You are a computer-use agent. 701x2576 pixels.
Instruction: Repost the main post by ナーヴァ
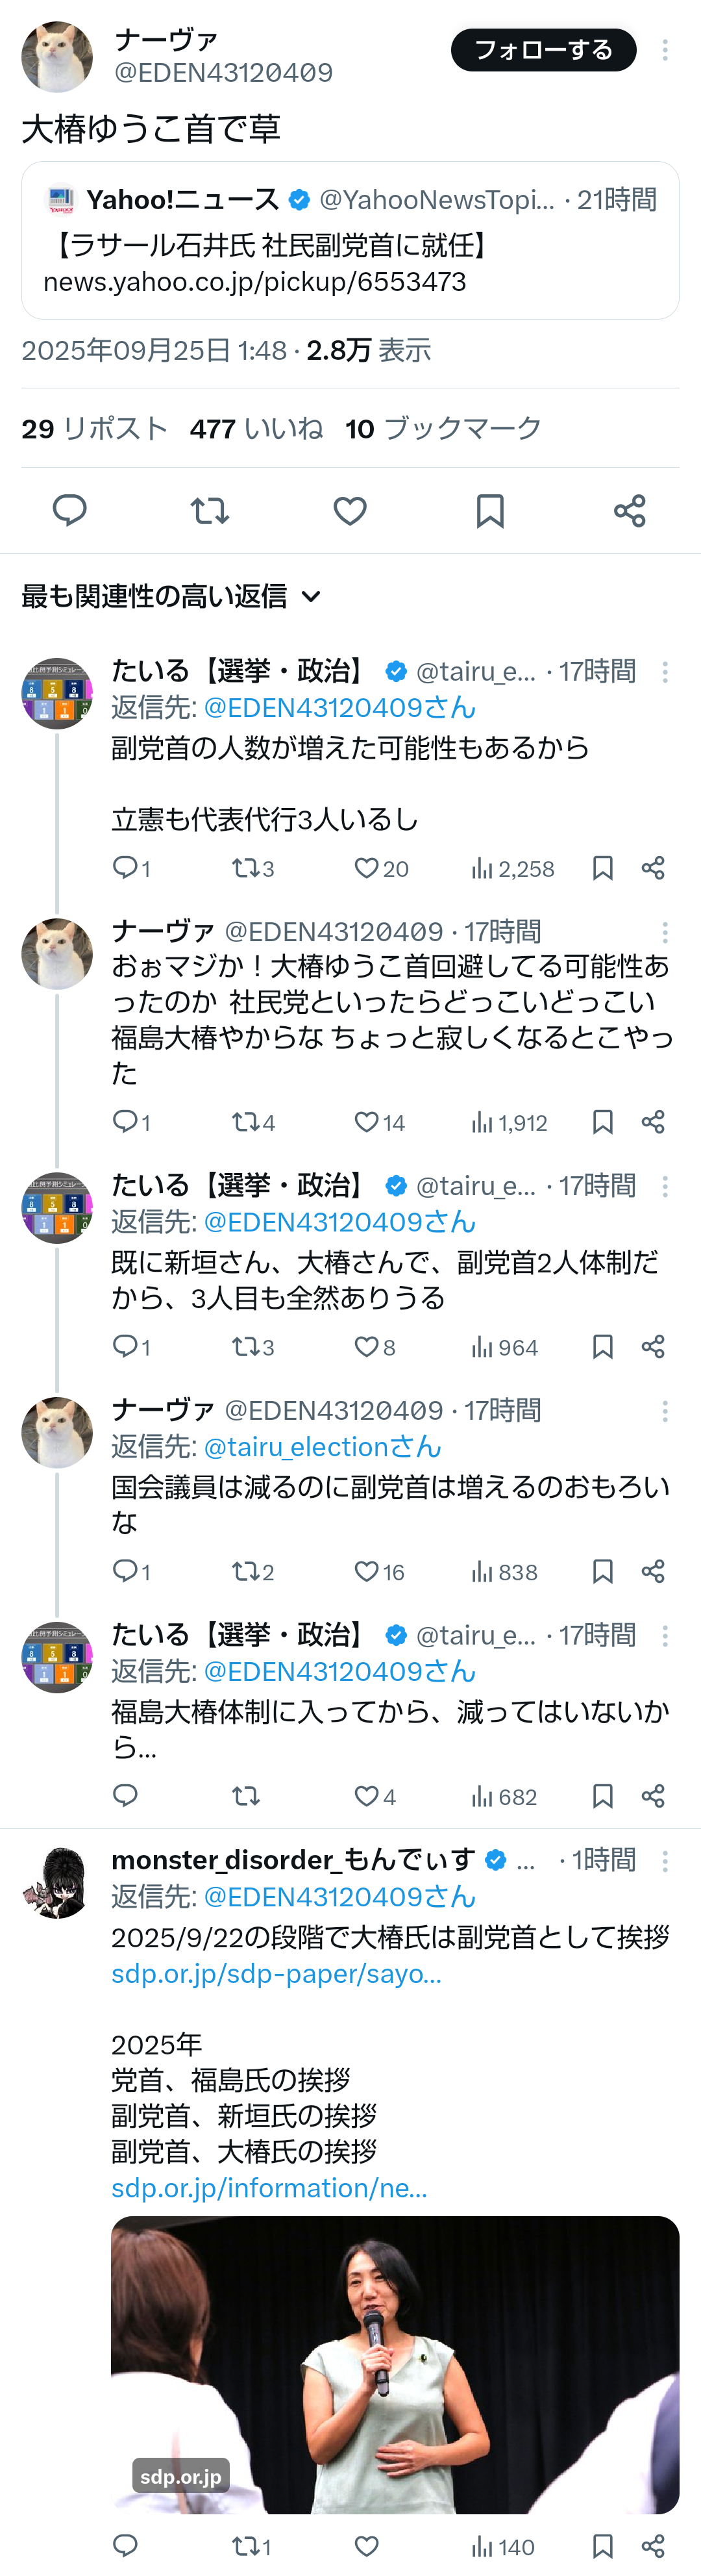coord(209,510)
